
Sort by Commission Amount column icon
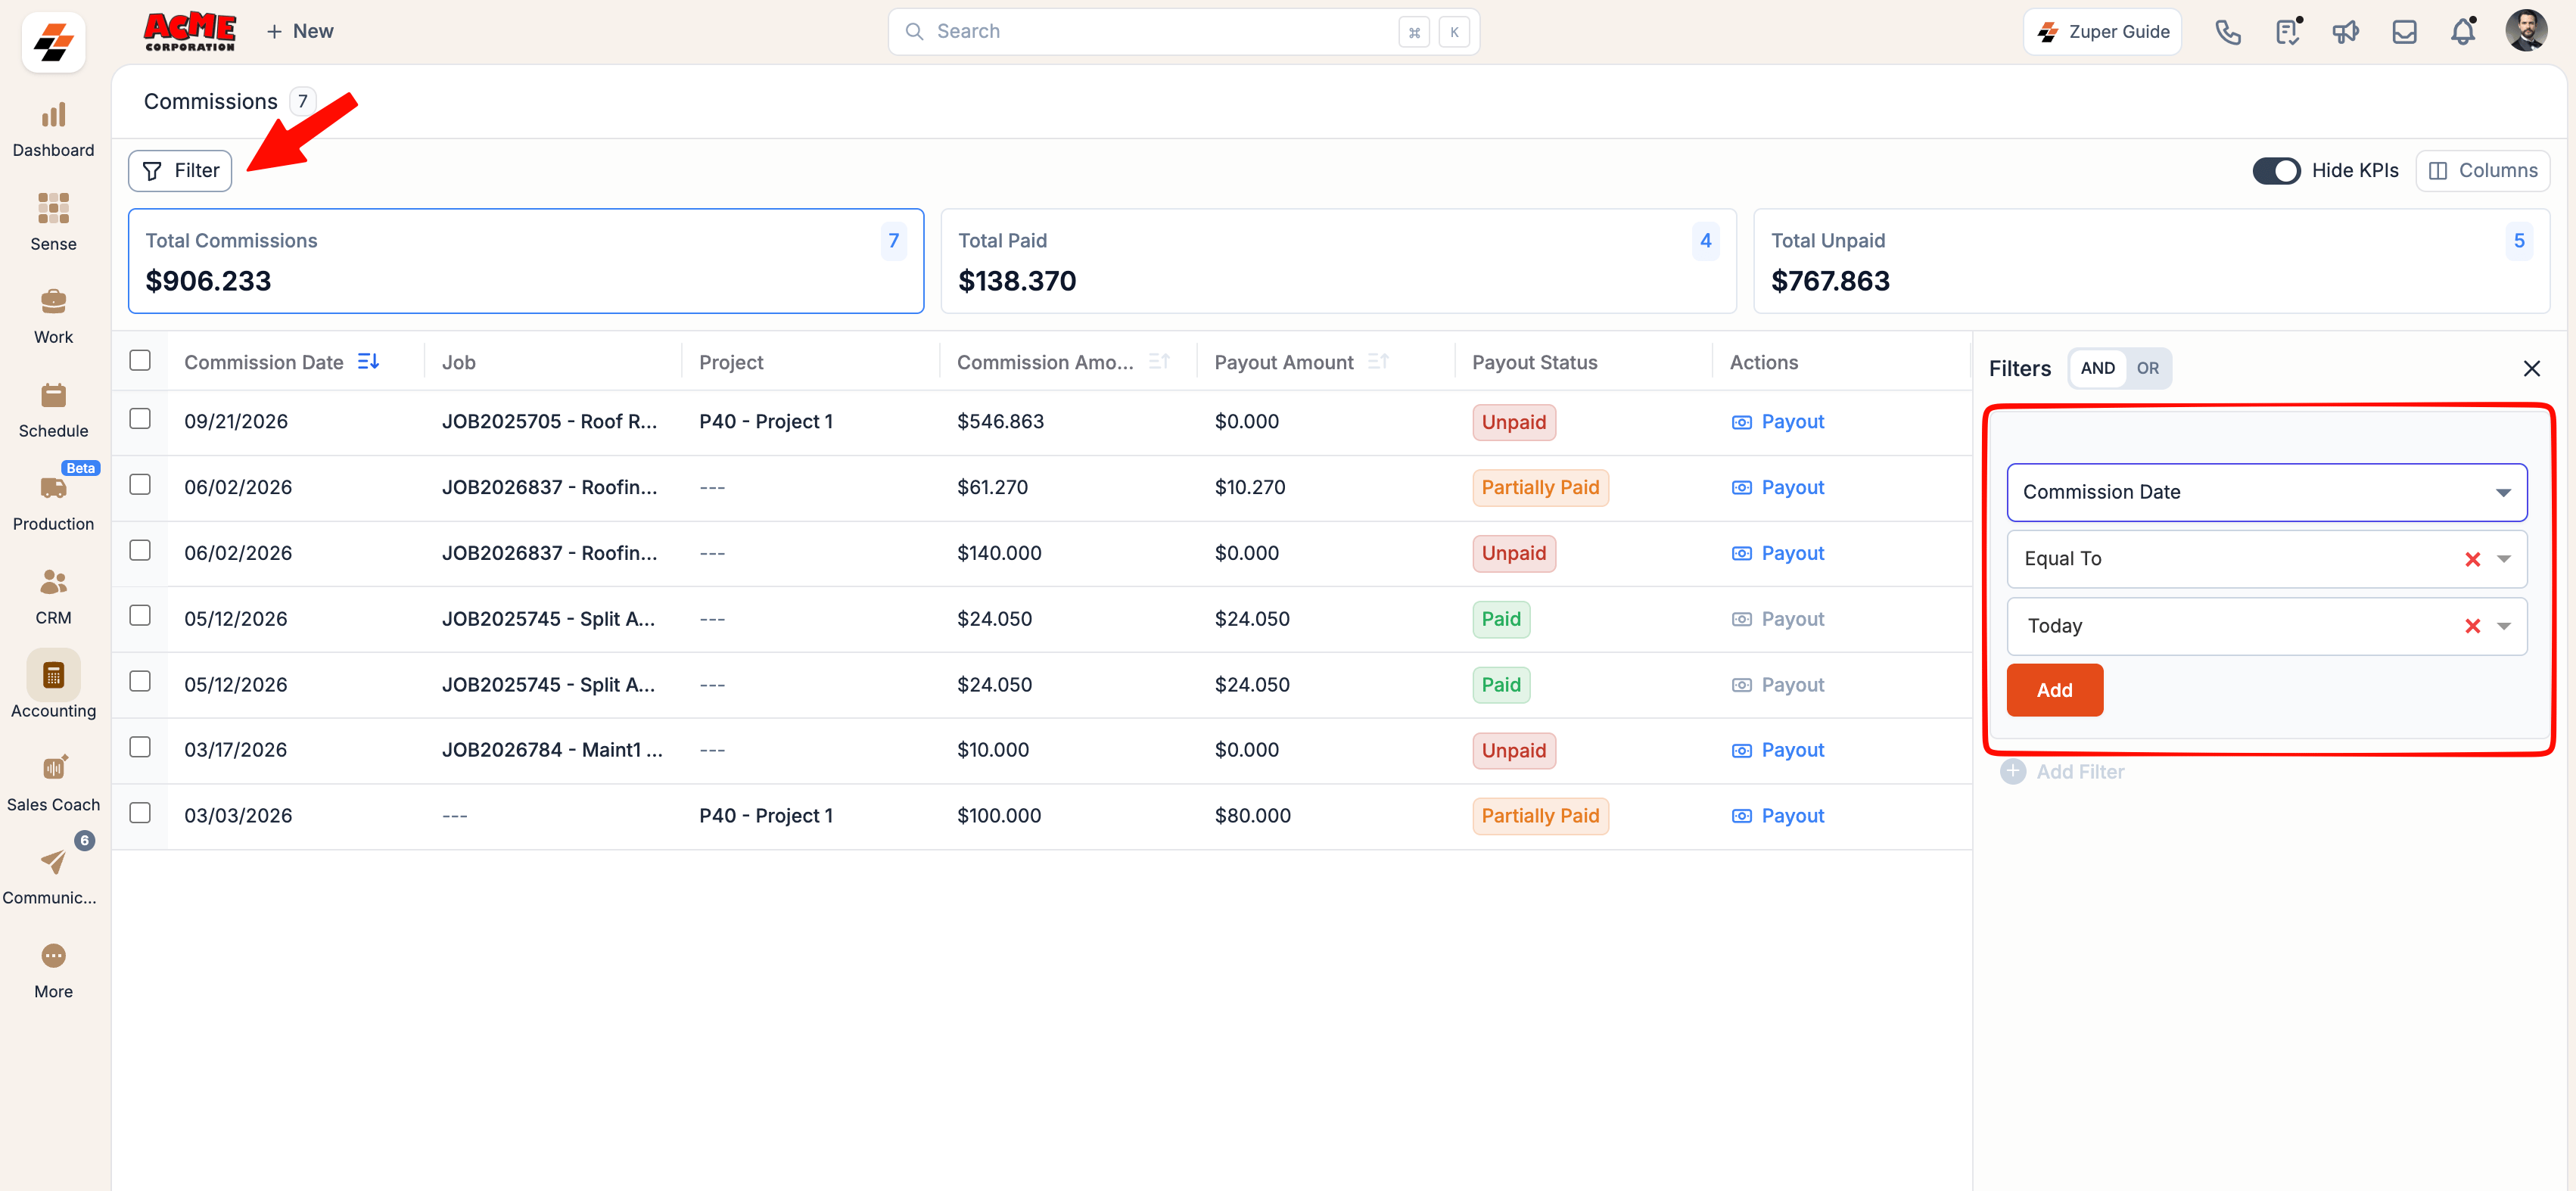click(x=1159, y=362)
